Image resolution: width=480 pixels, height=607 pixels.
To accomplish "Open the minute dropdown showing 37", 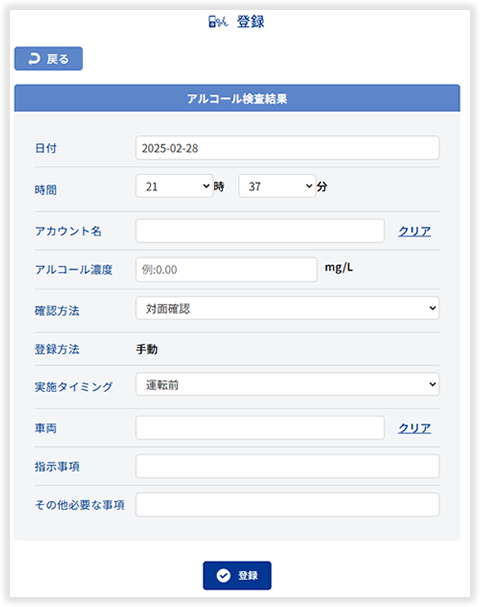I will tap(277, 186).
